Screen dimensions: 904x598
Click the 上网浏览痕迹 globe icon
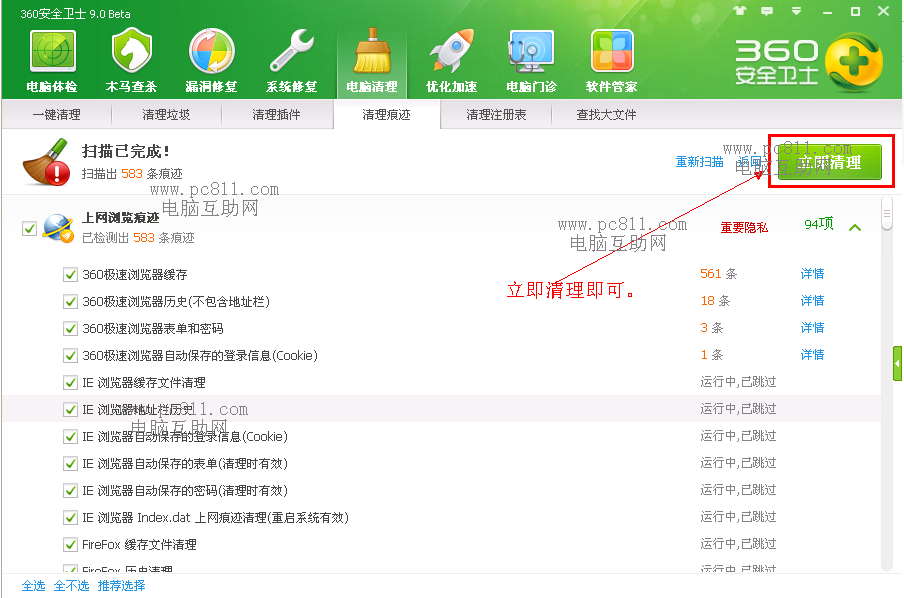pos(58,228)
